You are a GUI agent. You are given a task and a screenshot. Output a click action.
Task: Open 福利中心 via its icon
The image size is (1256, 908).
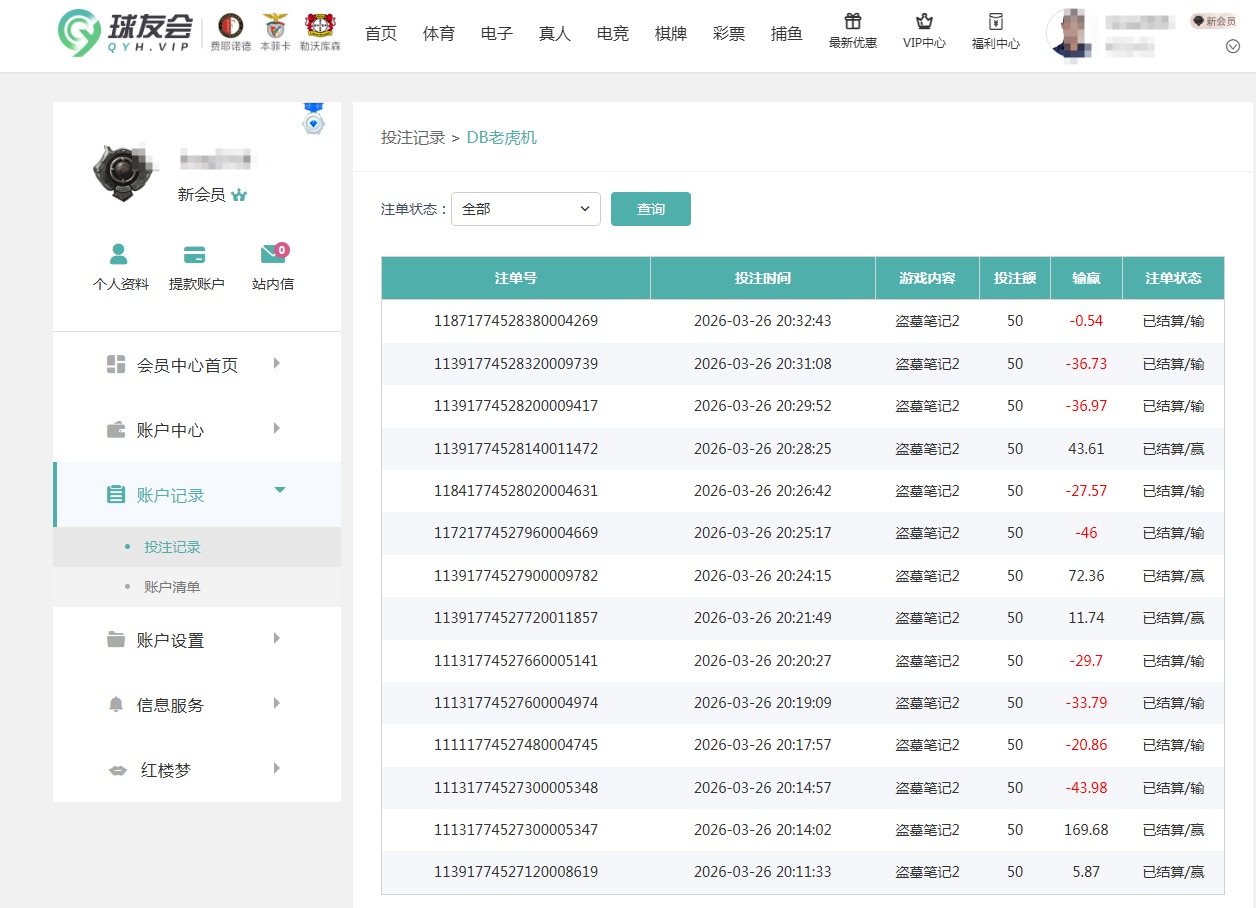click(x=996, y=22)
